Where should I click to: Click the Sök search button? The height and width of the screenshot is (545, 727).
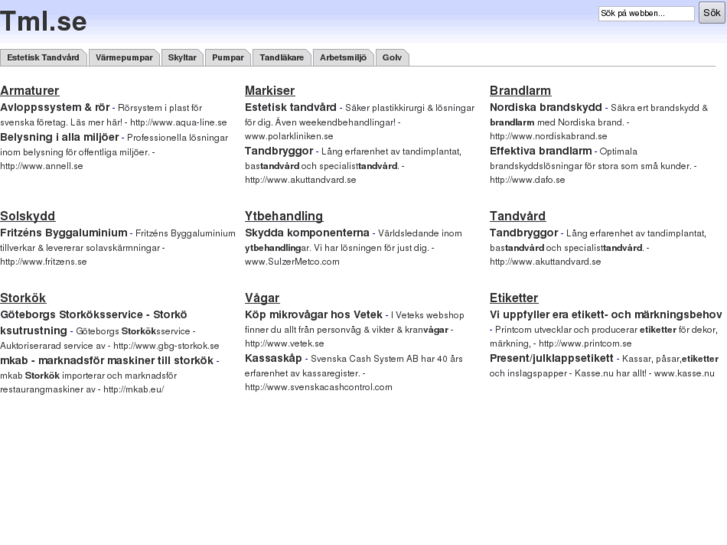click(x=712, y=13)
